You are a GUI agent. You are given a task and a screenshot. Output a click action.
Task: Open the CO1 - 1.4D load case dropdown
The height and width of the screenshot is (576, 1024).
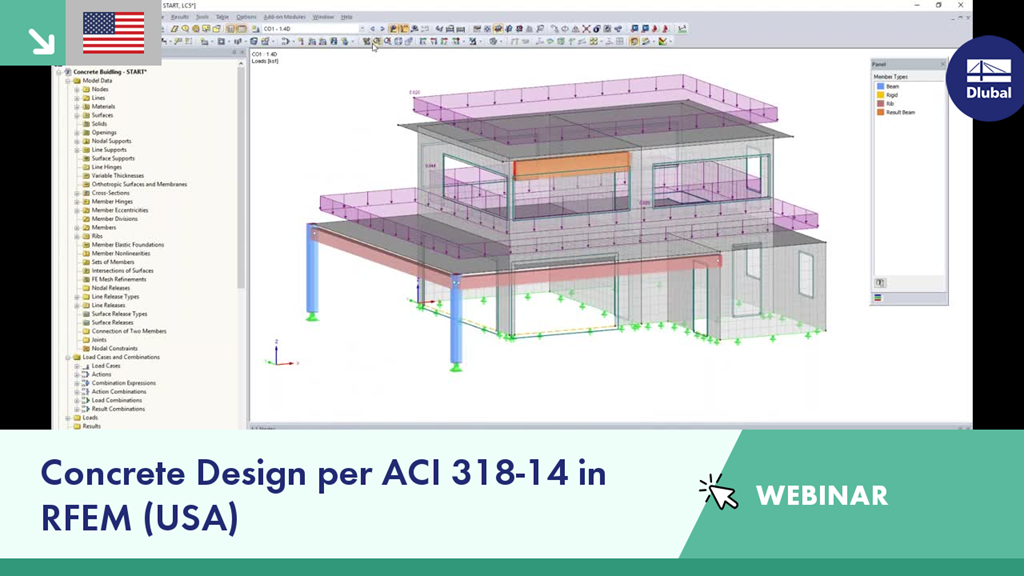point(362,29)
